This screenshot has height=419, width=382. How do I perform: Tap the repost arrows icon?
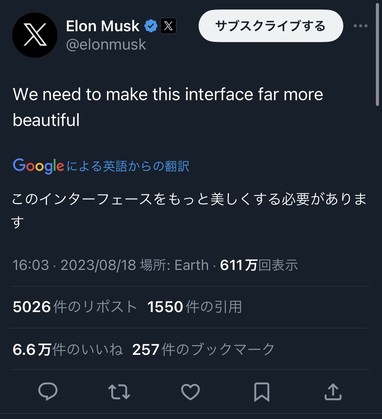[119, 392]
